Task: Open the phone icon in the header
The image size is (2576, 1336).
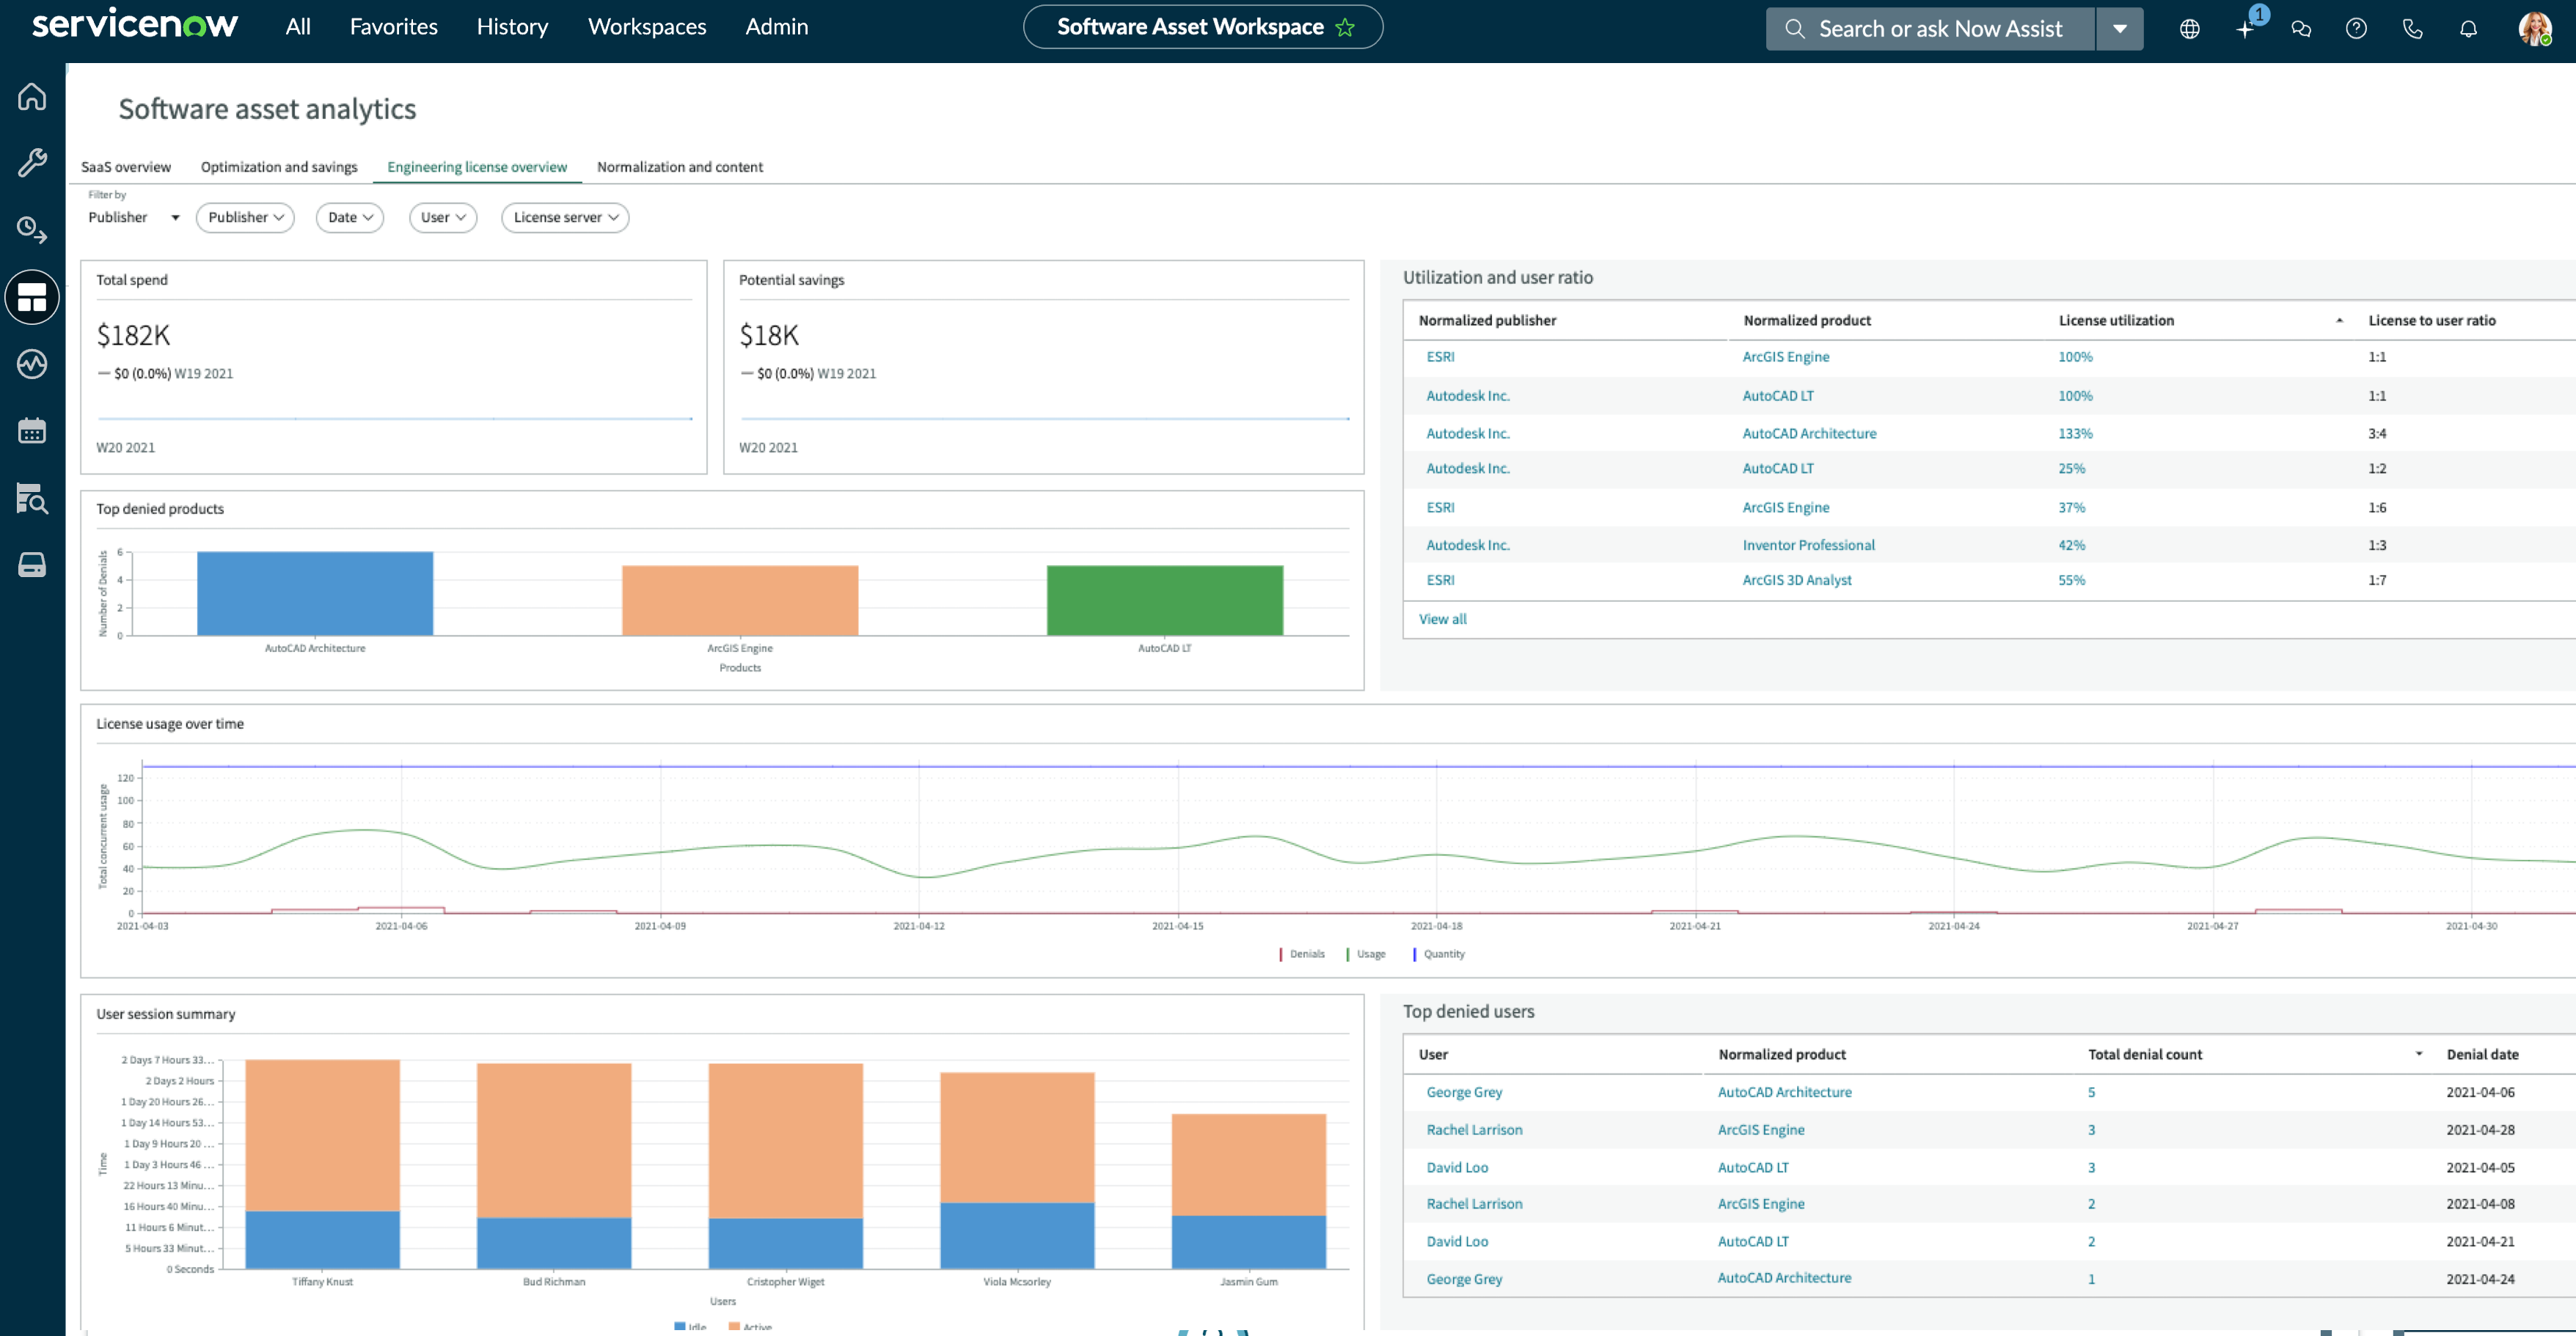Action: coord(2412,29)
